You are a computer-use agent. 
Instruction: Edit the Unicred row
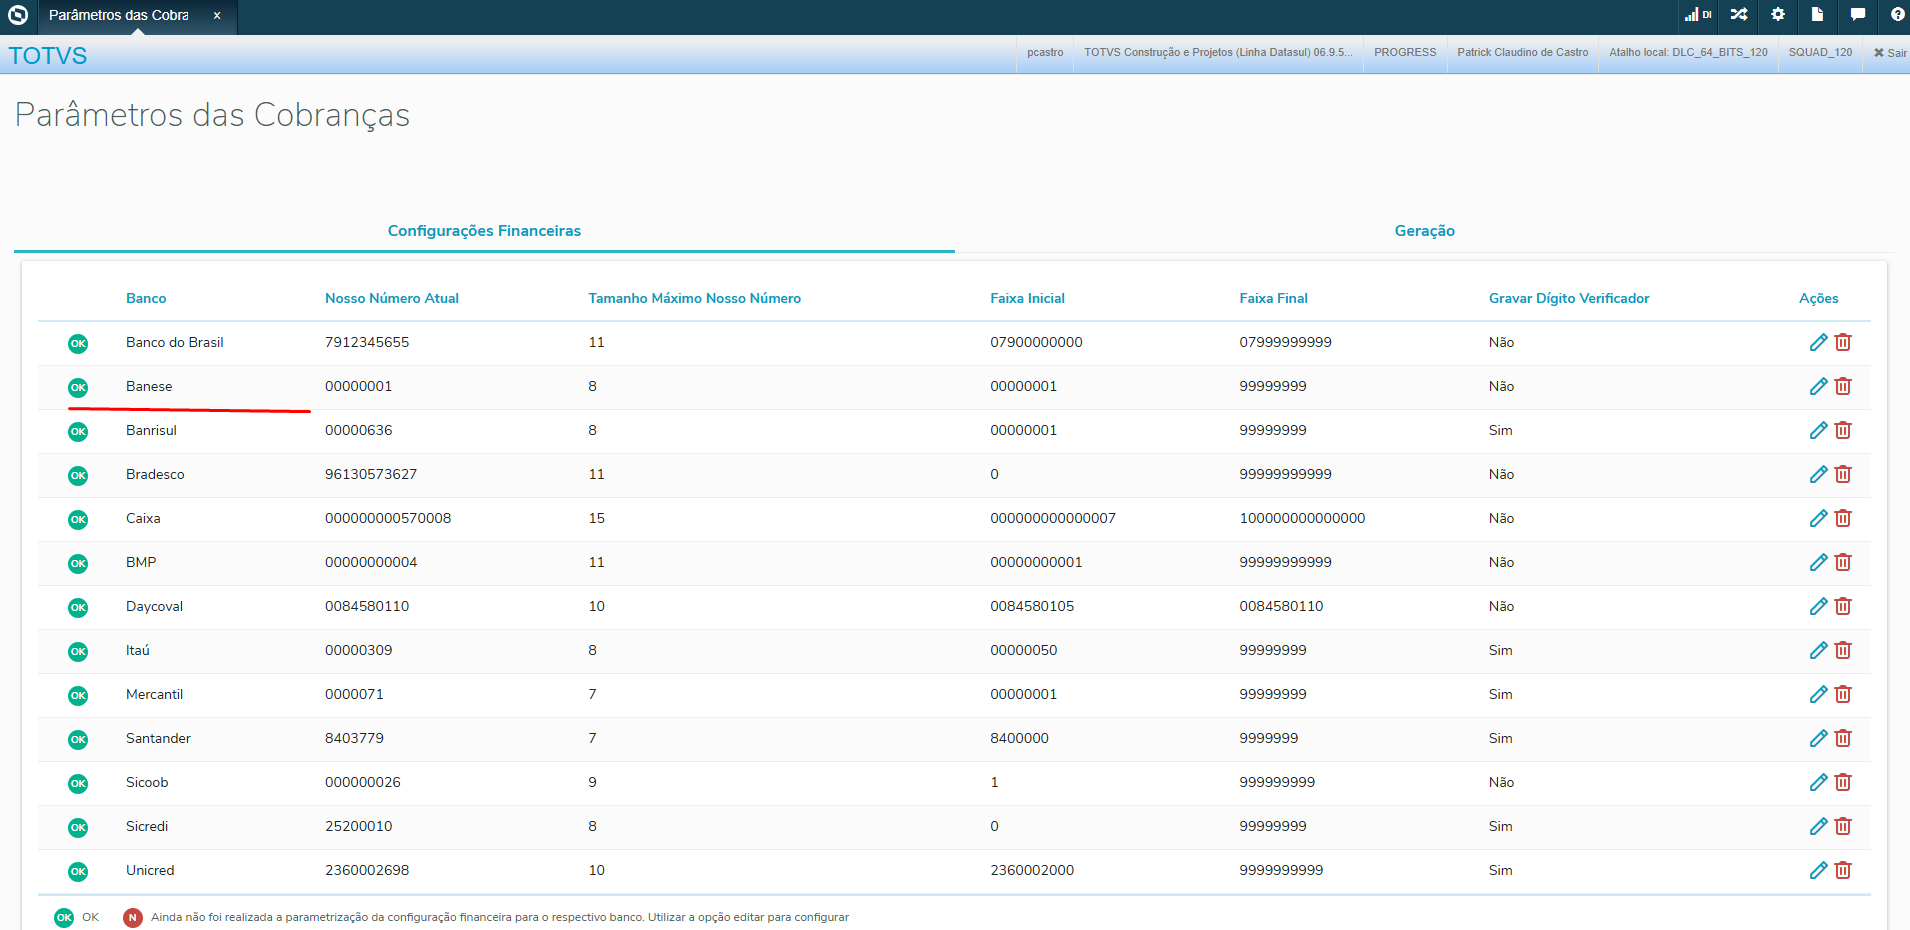click(x=1818, y=870)
